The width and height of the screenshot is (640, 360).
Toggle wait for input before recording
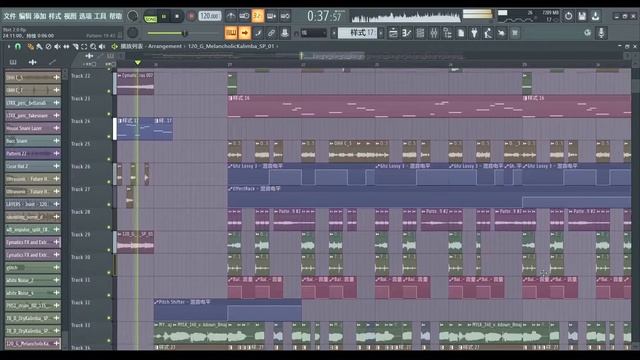pos(244,16)
